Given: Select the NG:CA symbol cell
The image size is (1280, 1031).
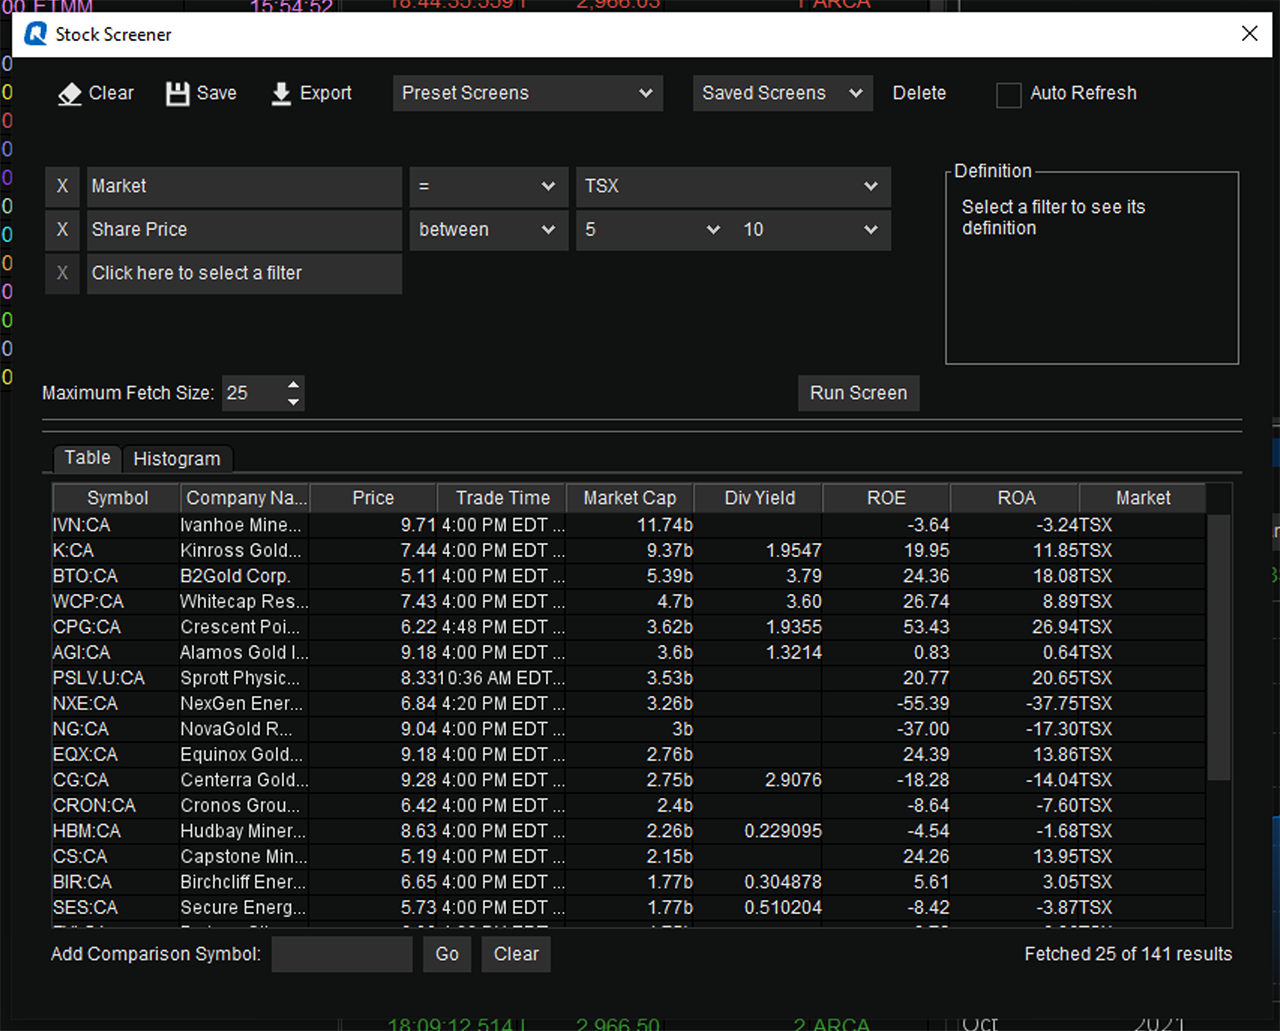Looking at the screenshot, I should [116, 729].
